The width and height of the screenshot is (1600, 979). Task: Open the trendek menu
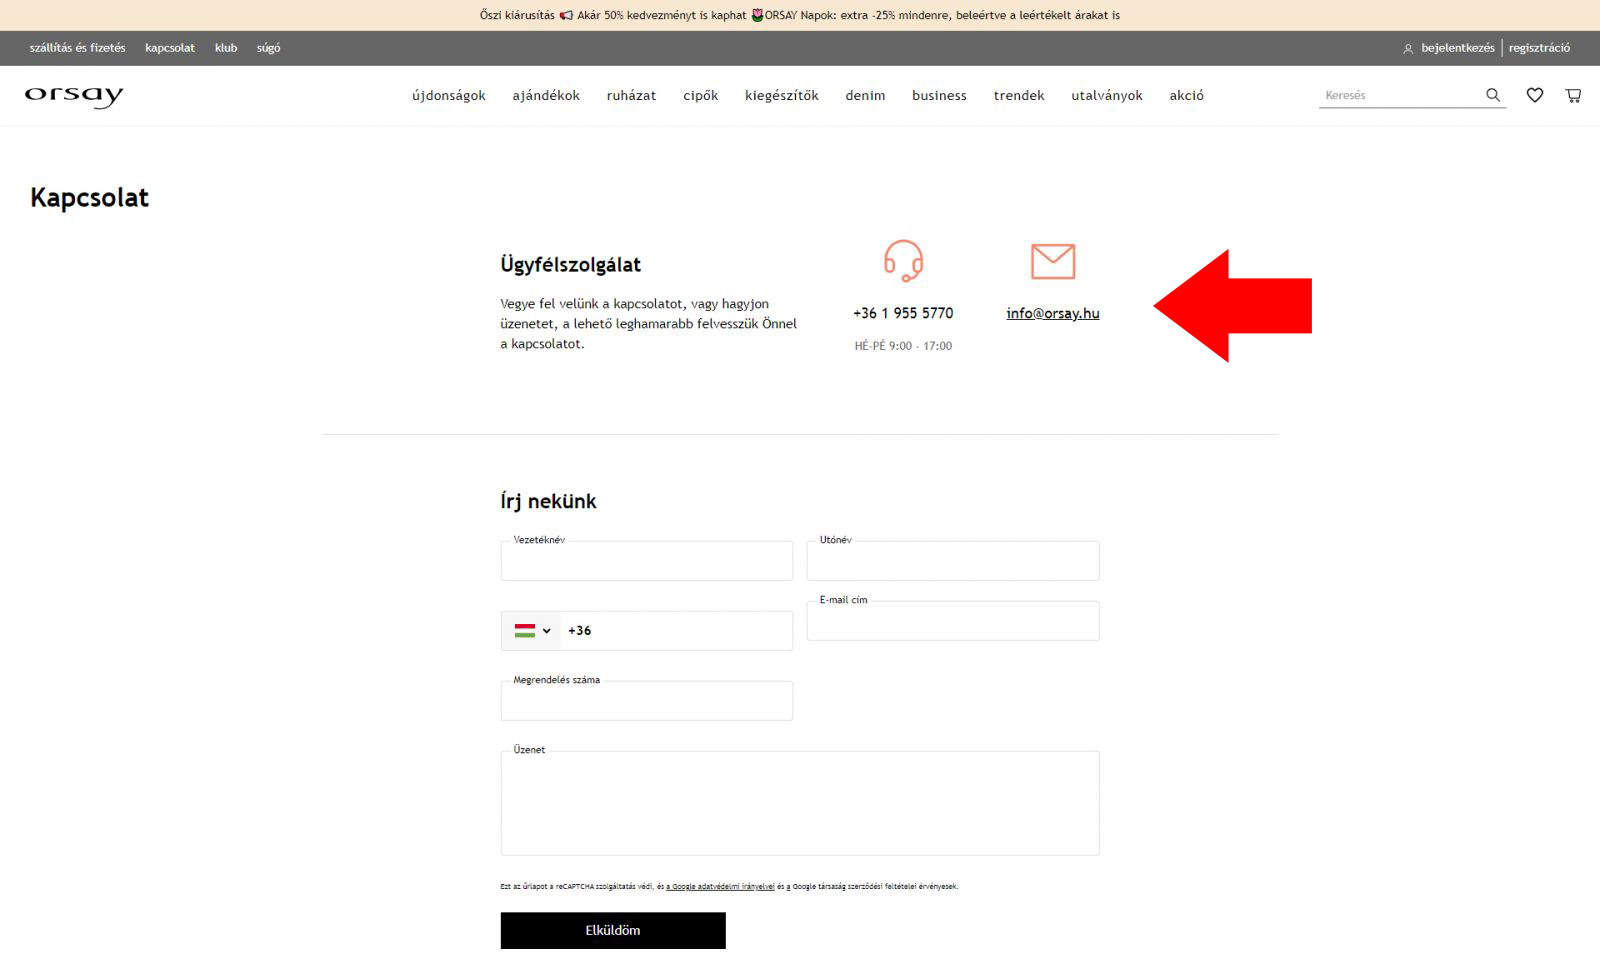tap(1019, 96)
